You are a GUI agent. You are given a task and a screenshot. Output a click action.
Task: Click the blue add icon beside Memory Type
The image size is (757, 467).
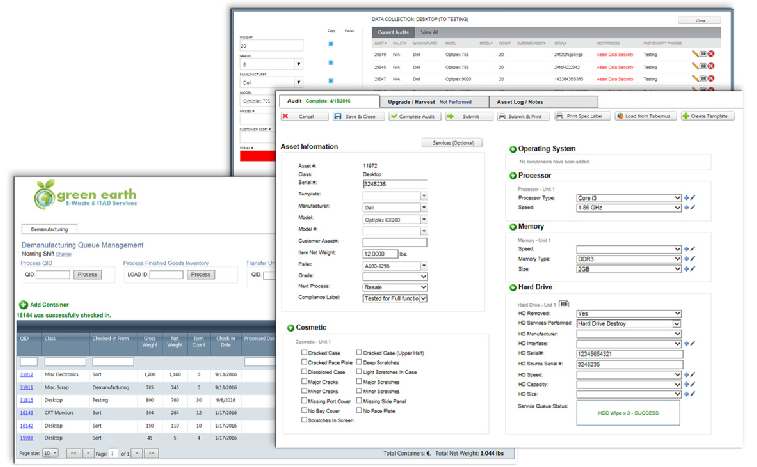point(687,259)
